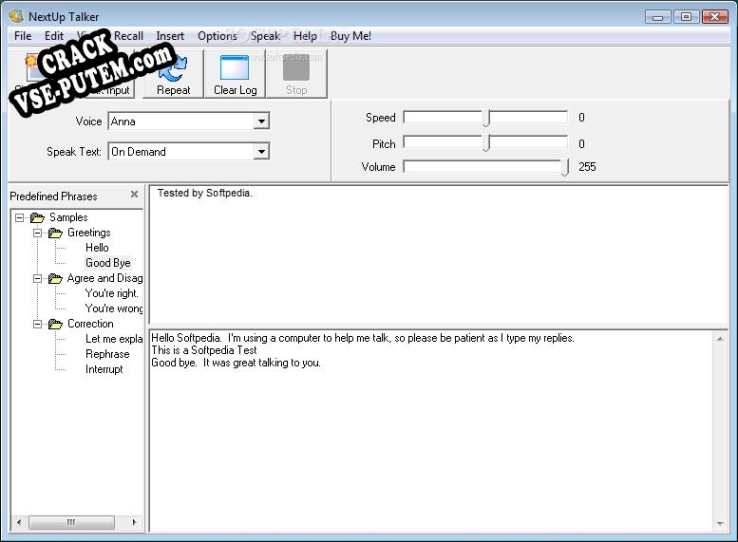Select the Good Bye phrase
Viewport: 738px width, 542px height.
coord(108,263)
